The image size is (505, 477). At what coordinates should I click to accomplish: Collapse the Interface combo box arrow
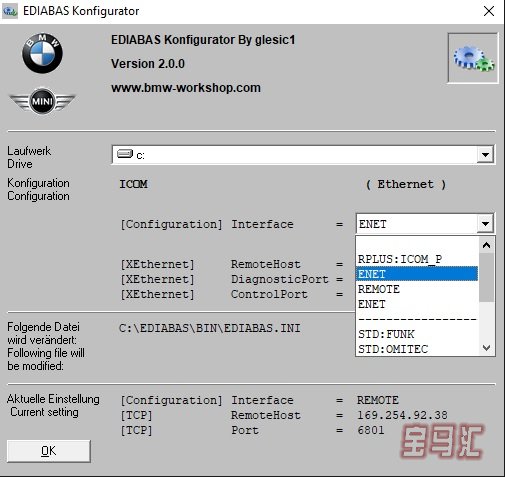(485, 224)
